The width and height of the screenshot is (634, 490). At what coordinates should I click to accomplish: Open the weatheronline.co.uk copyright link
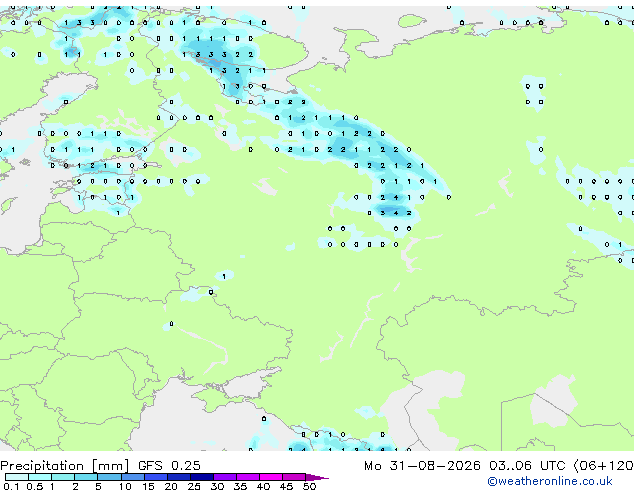(x=549, y=481)
